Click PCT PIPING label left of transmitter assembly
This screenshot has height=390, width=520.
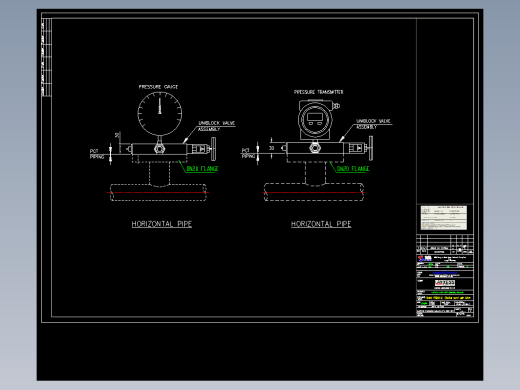coord(248,153)
